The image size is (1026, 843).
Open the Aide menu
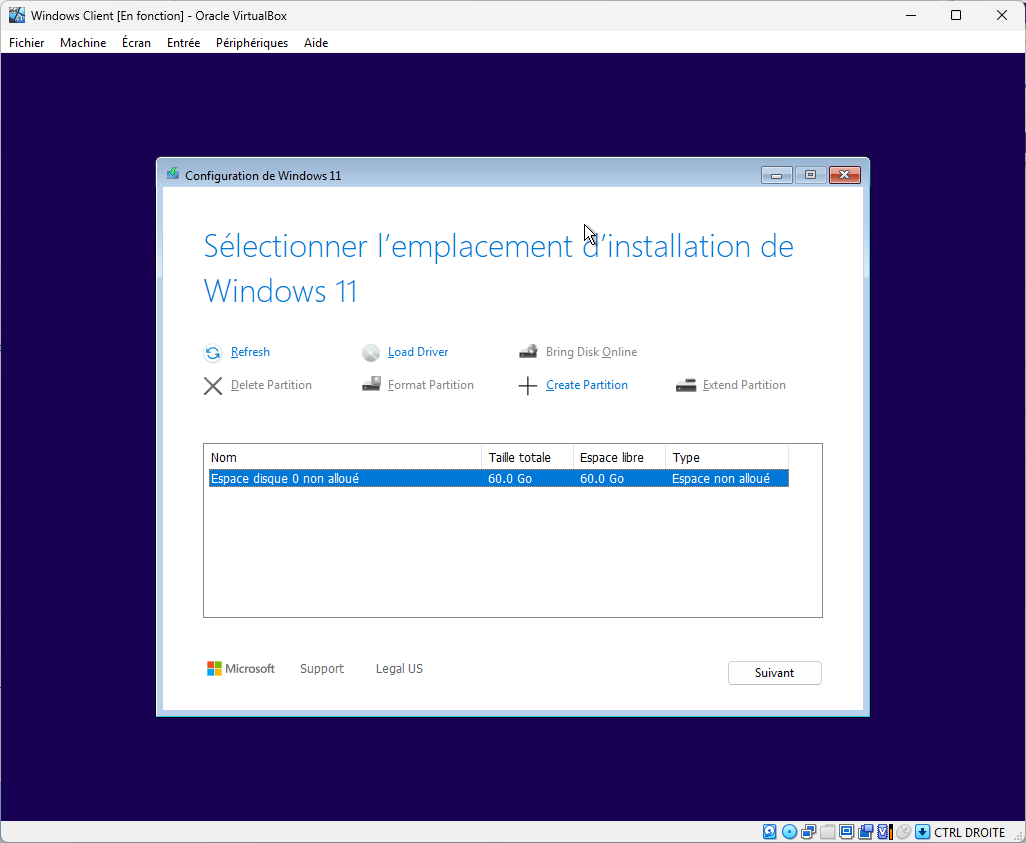[316, 43]
